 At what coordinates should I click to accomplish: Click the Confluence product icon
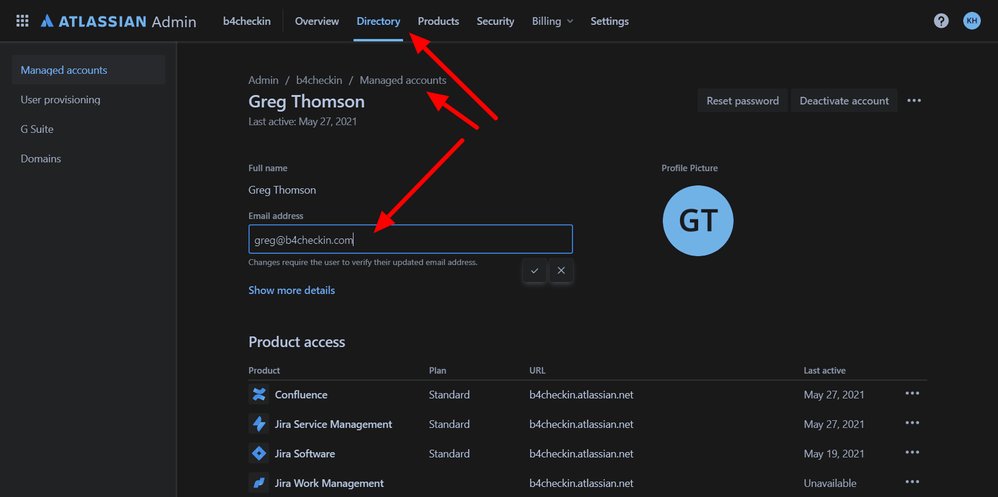click(259, 395)
